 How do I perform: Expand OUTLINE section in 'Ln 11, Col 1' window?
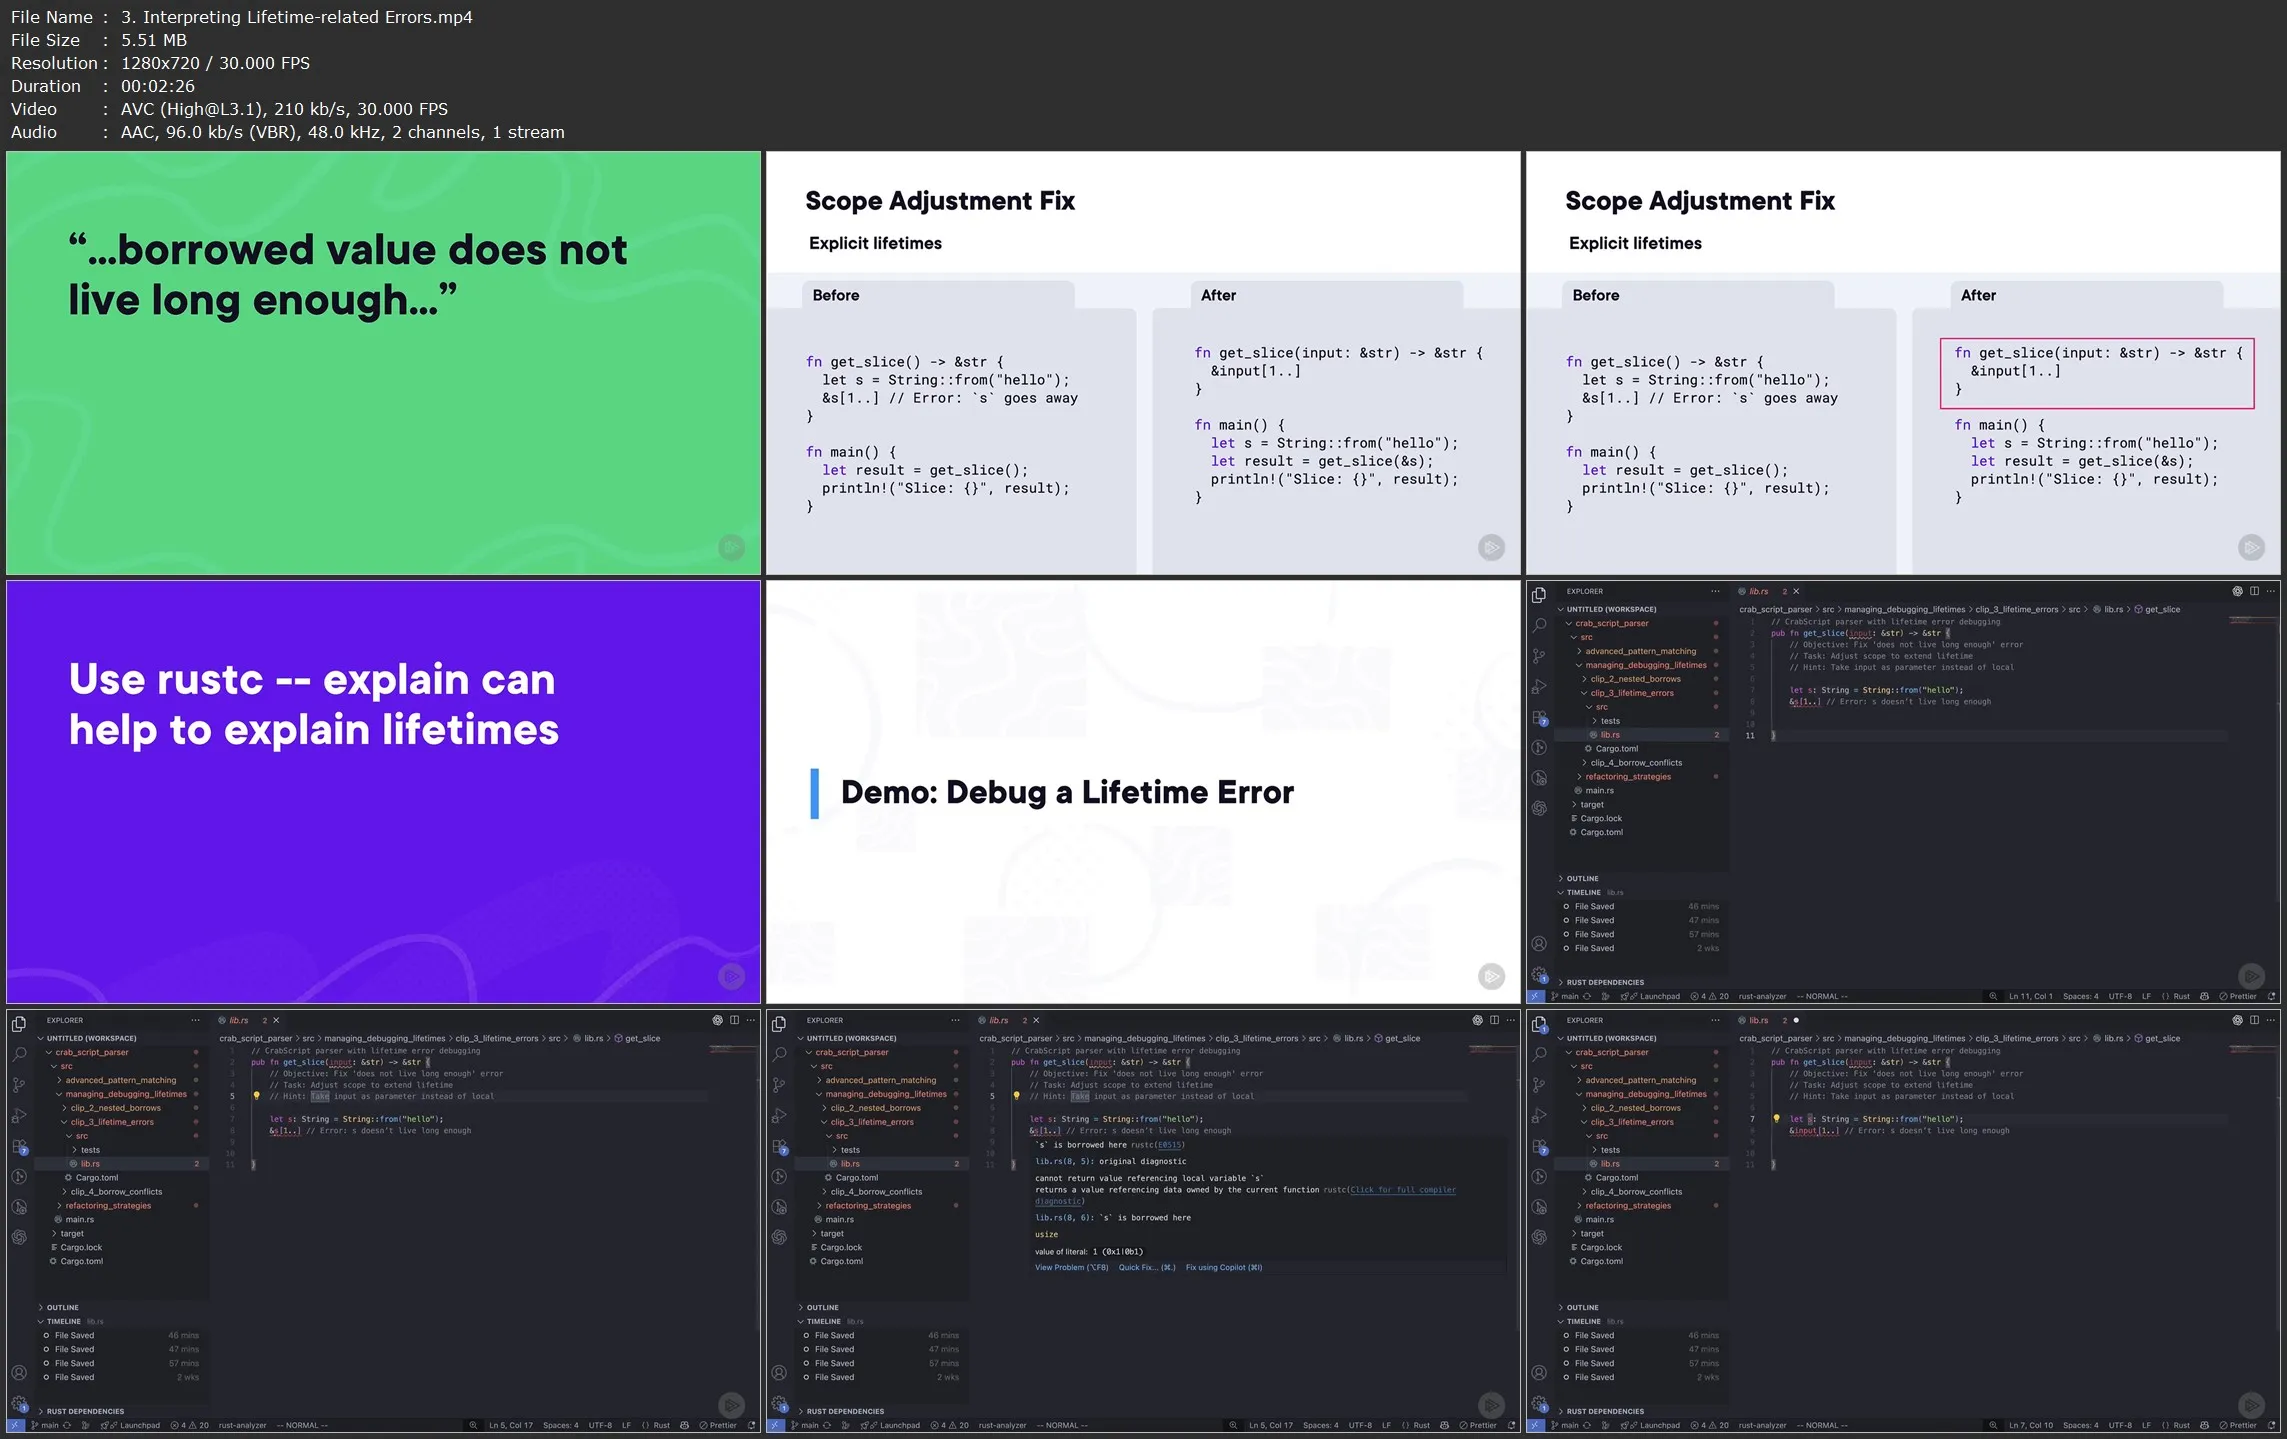tap(1582, 878)
